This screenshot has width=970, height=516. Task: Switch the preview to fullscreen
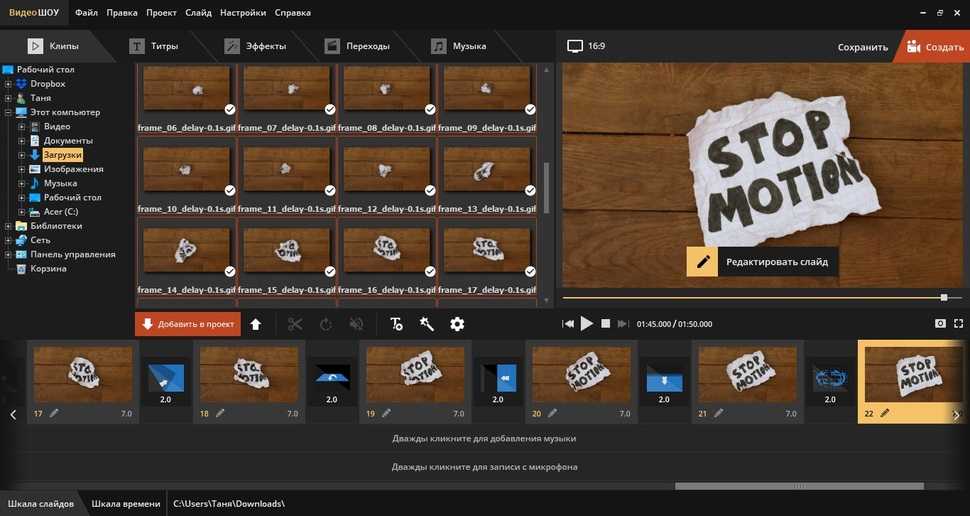959,324
